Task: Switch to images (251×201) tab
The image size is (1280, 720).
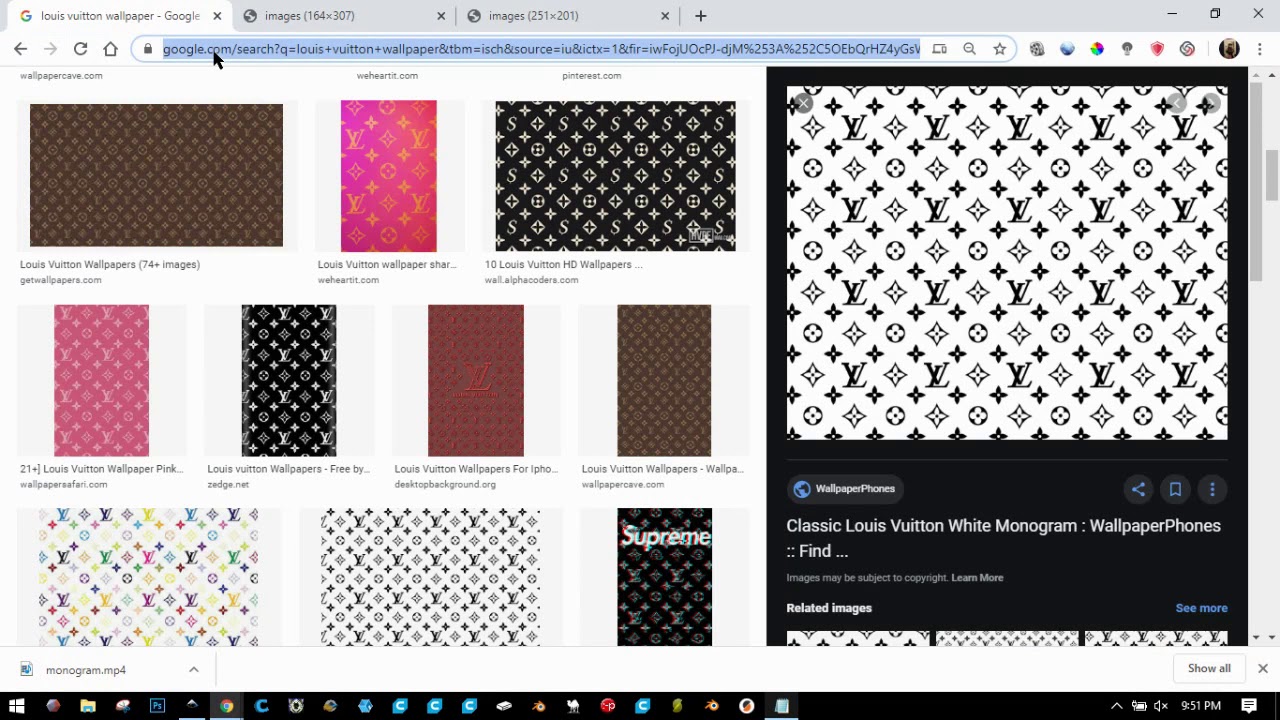Action: [x=569, y=16]
